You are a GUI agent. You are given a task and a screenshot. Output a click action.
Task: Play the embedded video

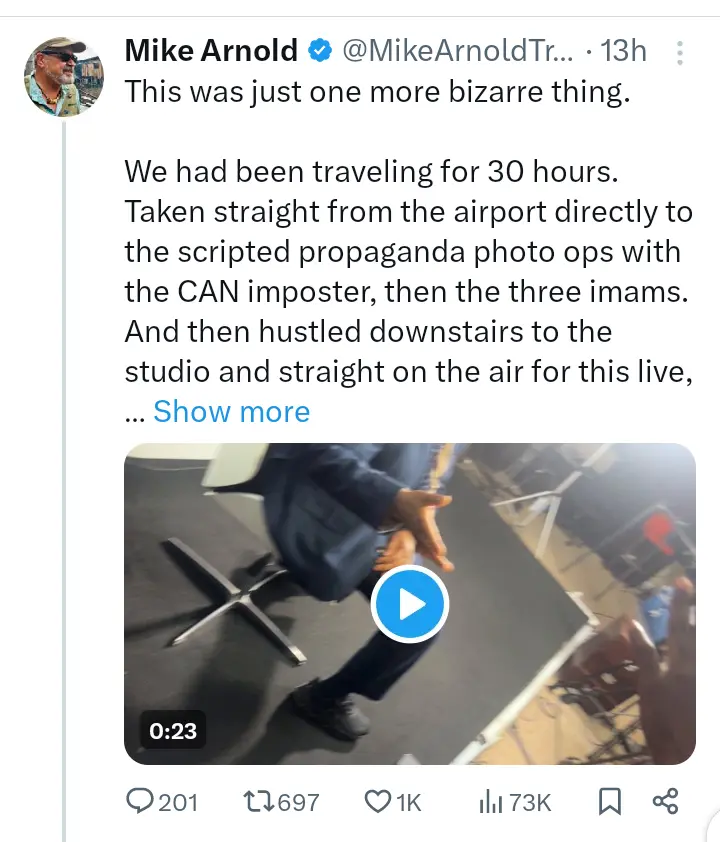click(410, 604)
